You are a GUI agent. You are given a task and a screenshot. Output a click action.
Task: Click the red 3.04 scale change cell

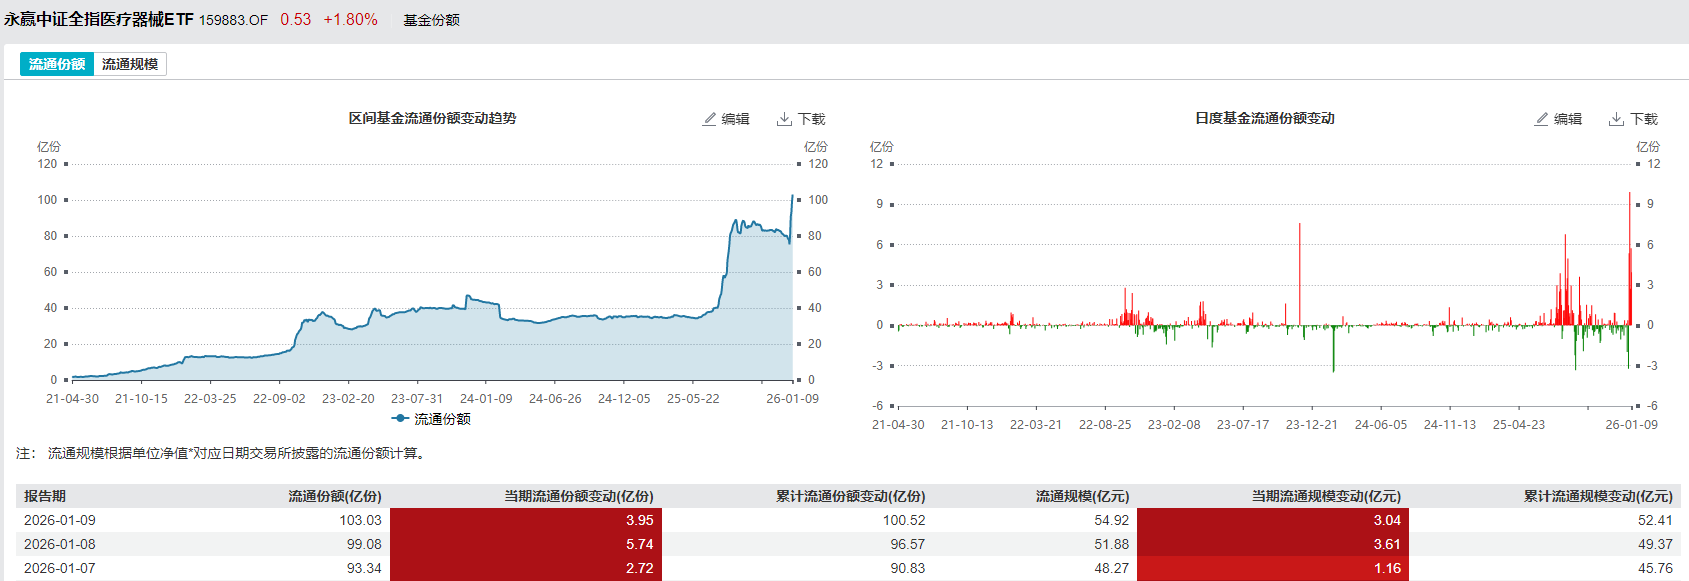point(1273,520)
